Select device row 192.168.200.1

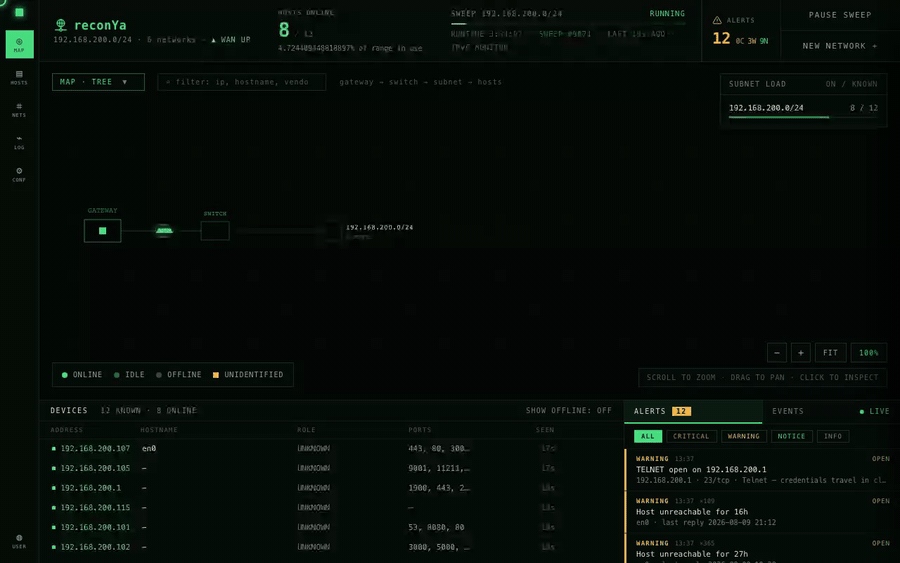(331, 488)
